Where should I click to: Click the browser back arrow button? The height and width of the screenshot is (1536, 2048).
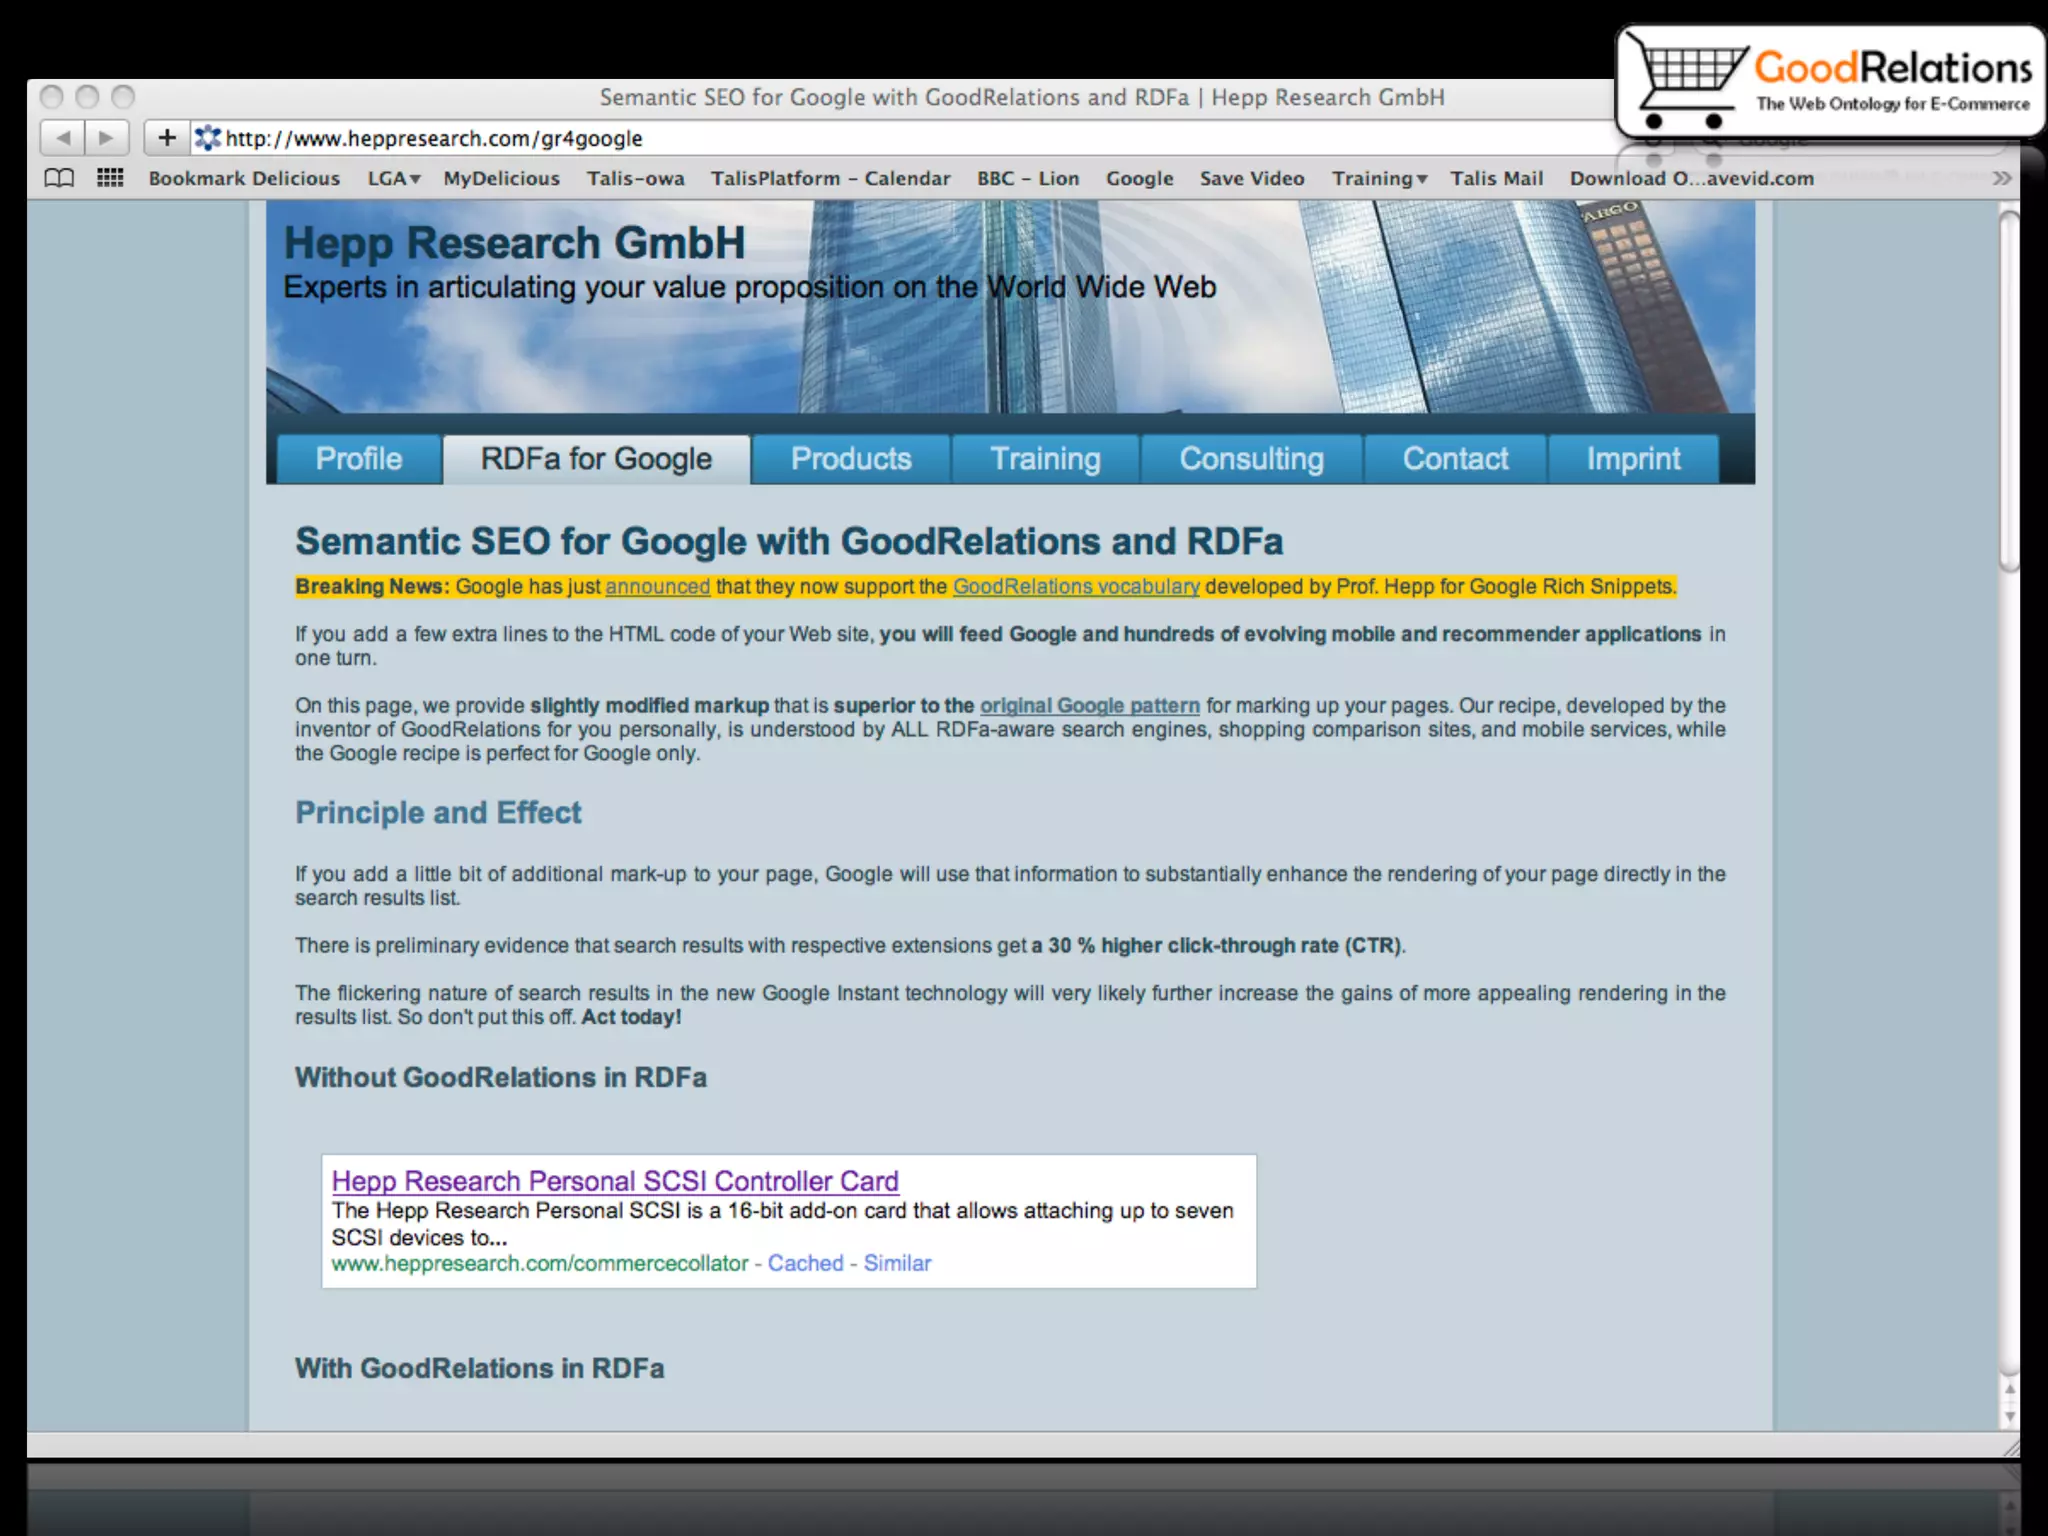click(63, 138)
